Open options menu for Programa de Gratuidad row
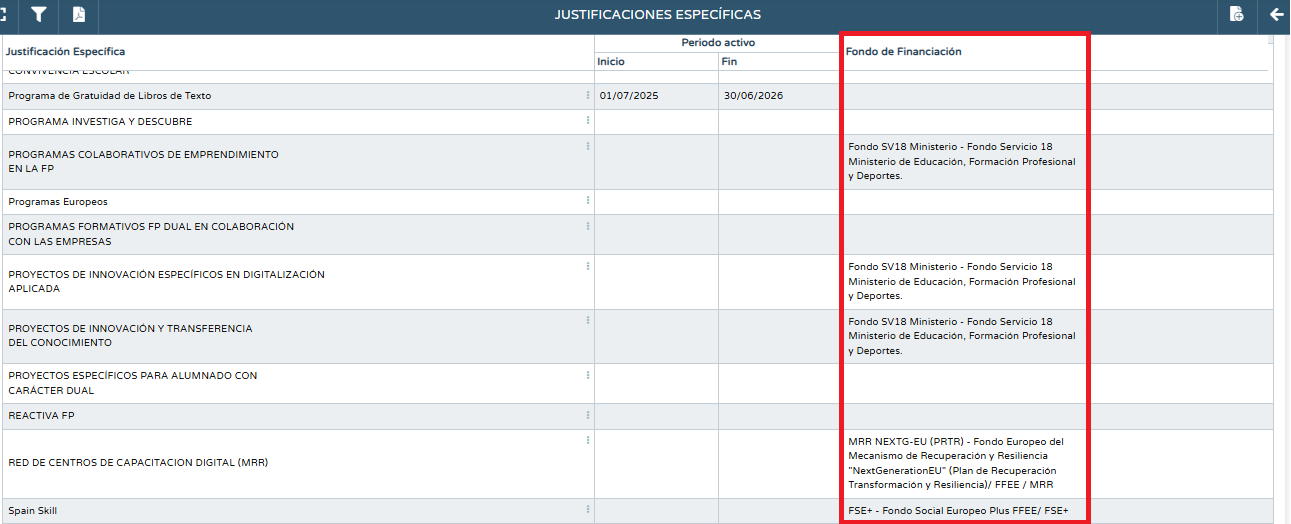Image resolution: width=1291 pixels, height=524 pixels. coord(588,95)
